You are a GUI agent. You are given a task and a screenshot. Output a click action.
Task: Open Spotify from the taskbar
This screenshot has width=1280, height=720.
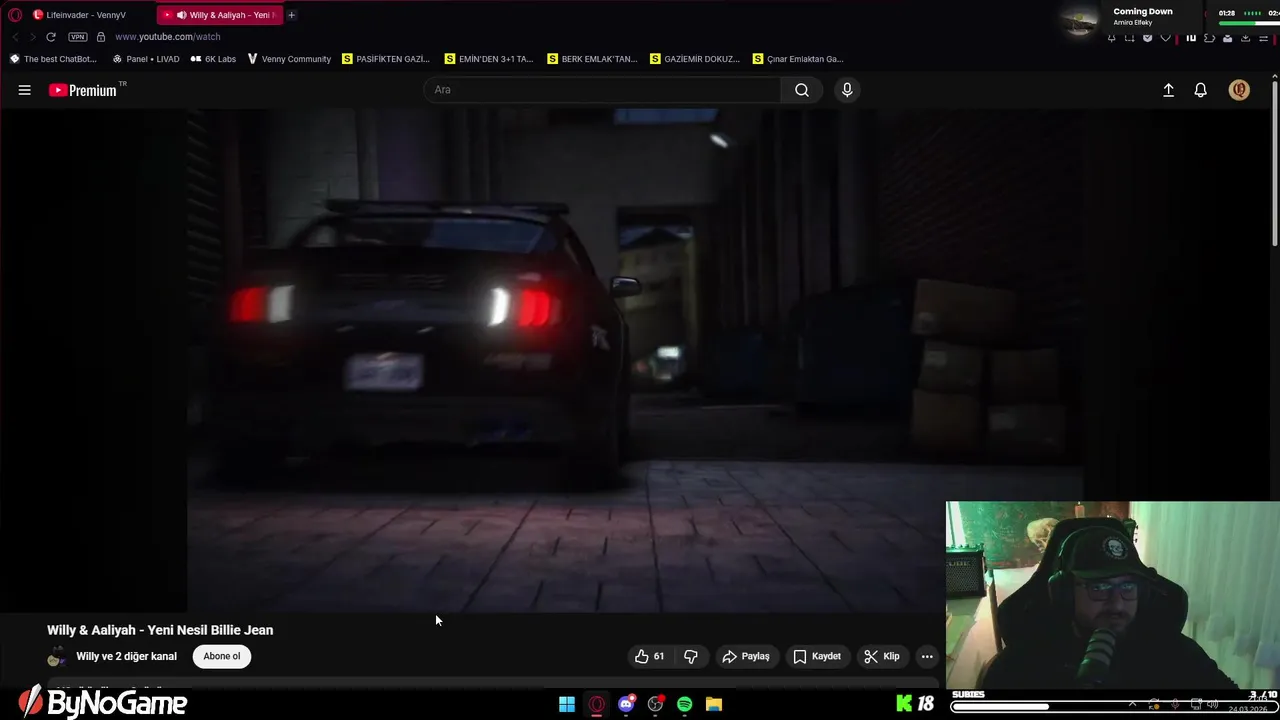[685, 704]
